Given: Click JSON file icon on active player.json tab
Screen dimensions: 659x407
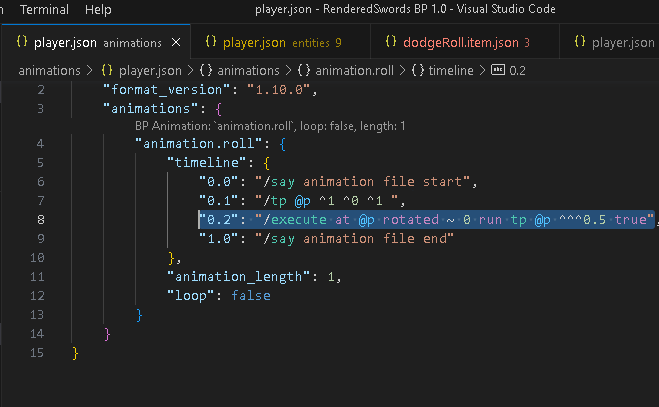Looking at the screenshot, I should [x=22, y=42].
